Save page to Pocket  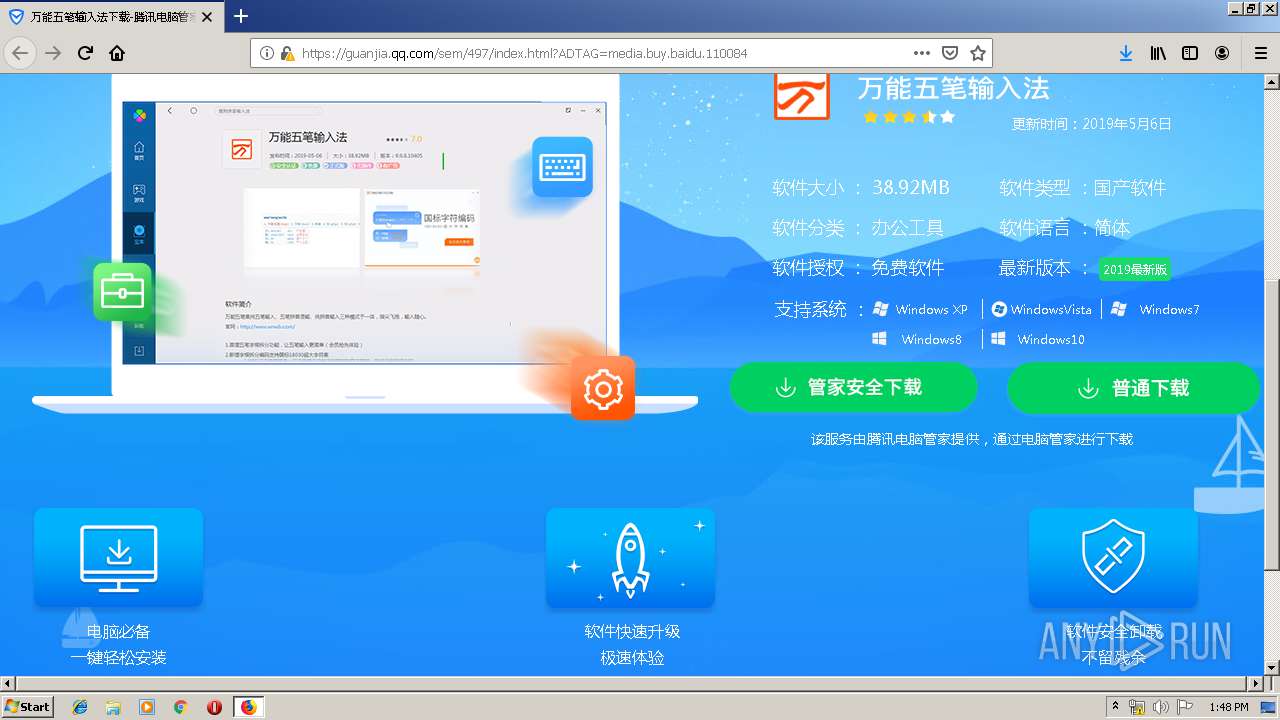click(950, 53)
